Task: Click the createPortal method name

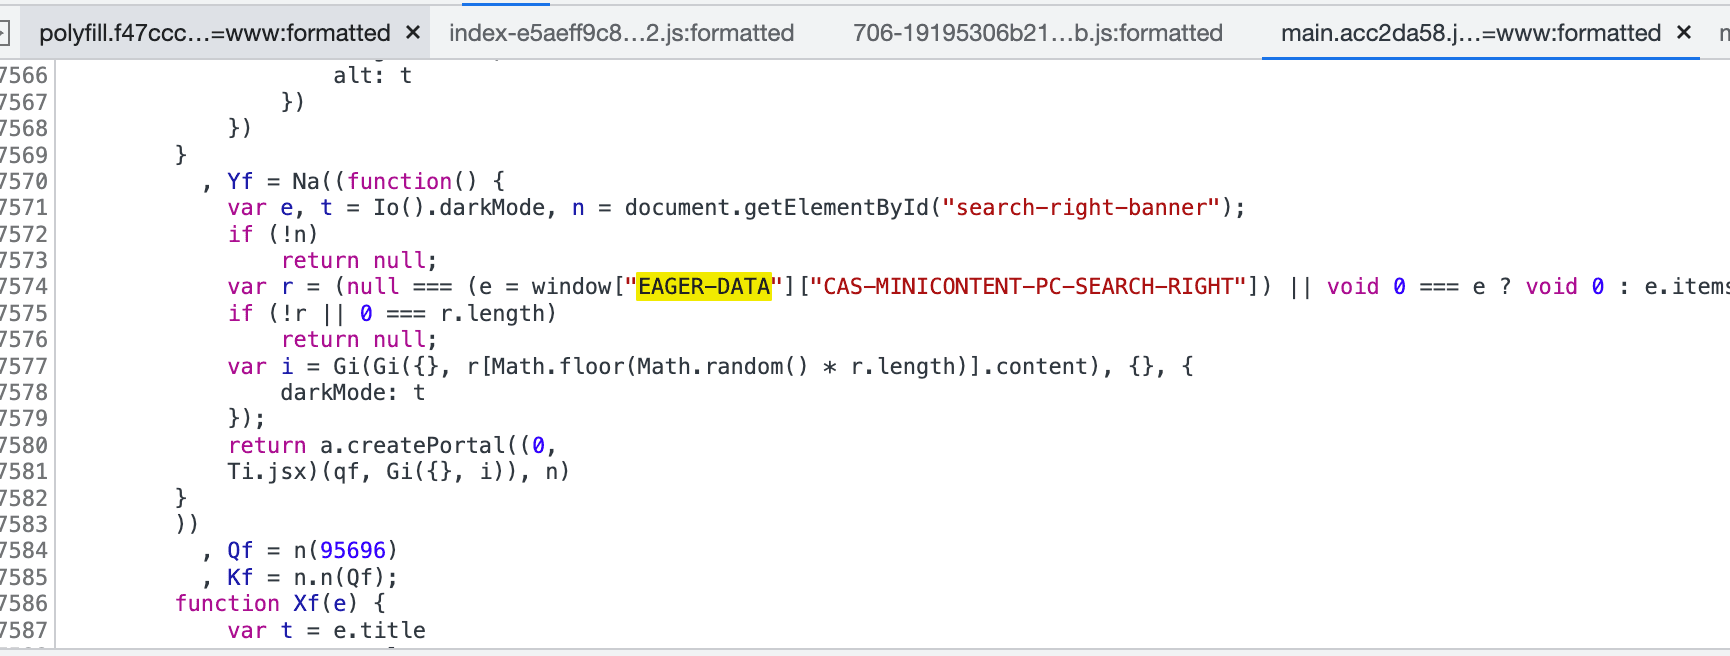Action: point(426,446)
